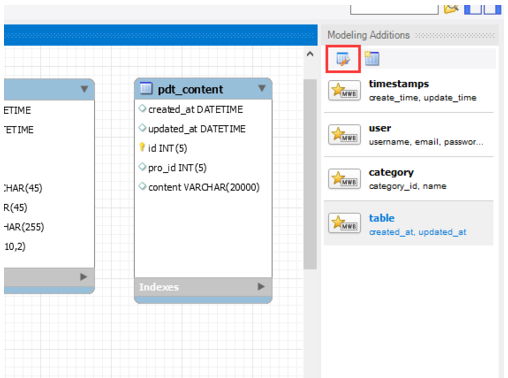Click the username, email description text
The height and width of the screenshot is (378, 508).
pos(426,142)
